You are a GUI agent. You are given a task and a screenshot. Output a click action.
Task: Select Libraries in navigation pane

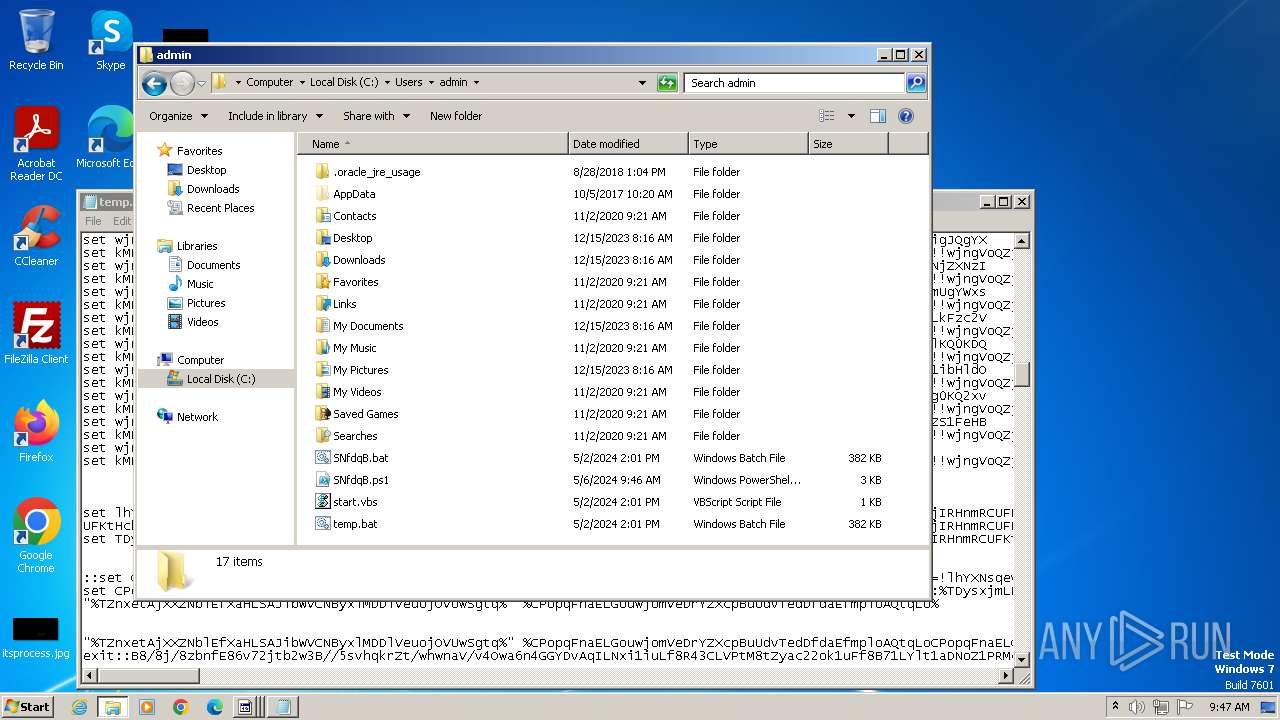click(197, 246)
